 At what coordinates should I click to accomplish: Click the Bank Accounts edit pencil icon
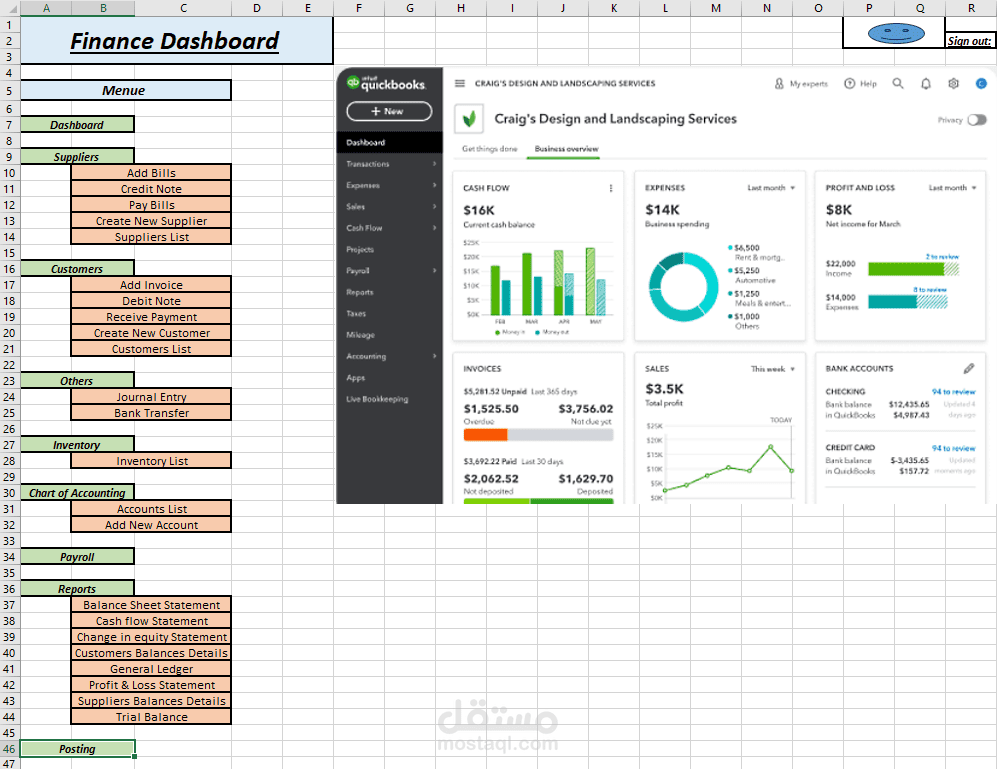click(968, 368)
